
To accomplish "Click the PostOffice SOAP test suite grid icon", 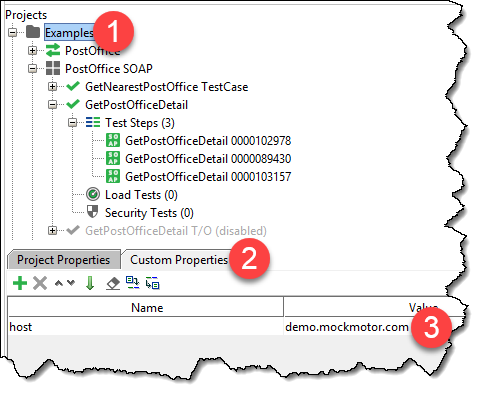I will [x=53, y=68].
